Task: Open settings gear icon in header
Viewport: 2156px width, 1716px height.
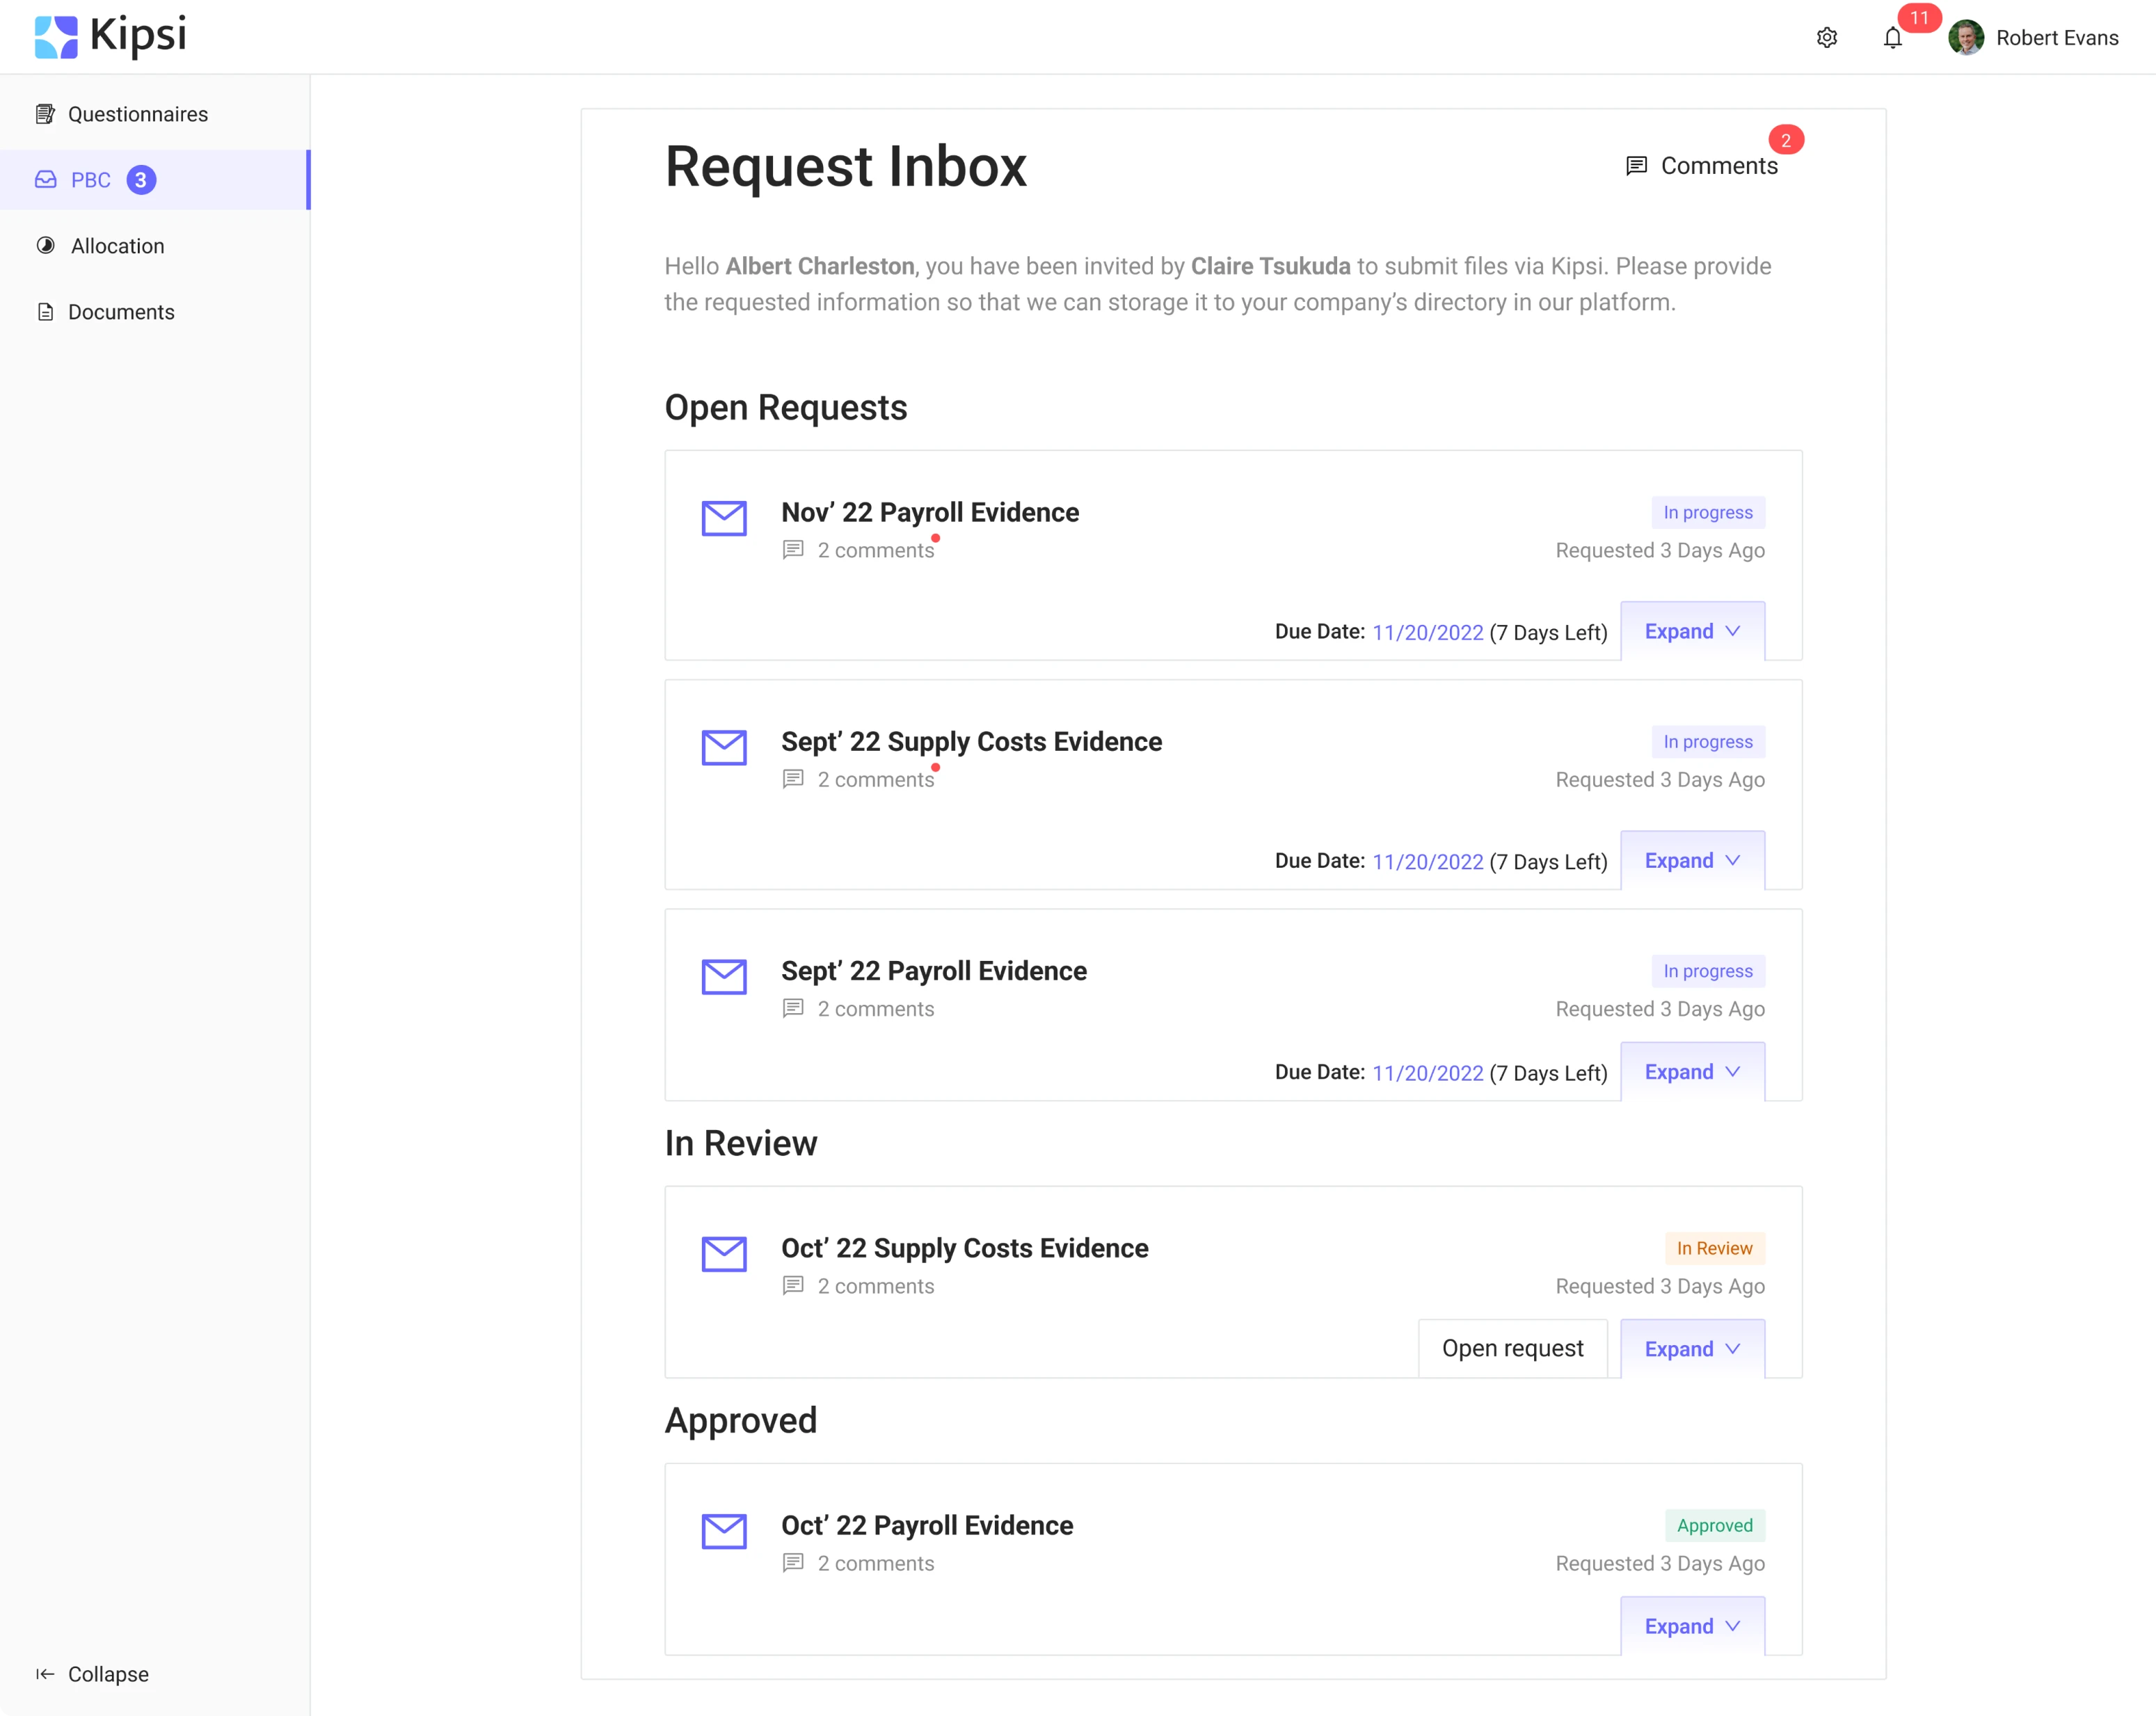Action: [x=1826, y=38]
